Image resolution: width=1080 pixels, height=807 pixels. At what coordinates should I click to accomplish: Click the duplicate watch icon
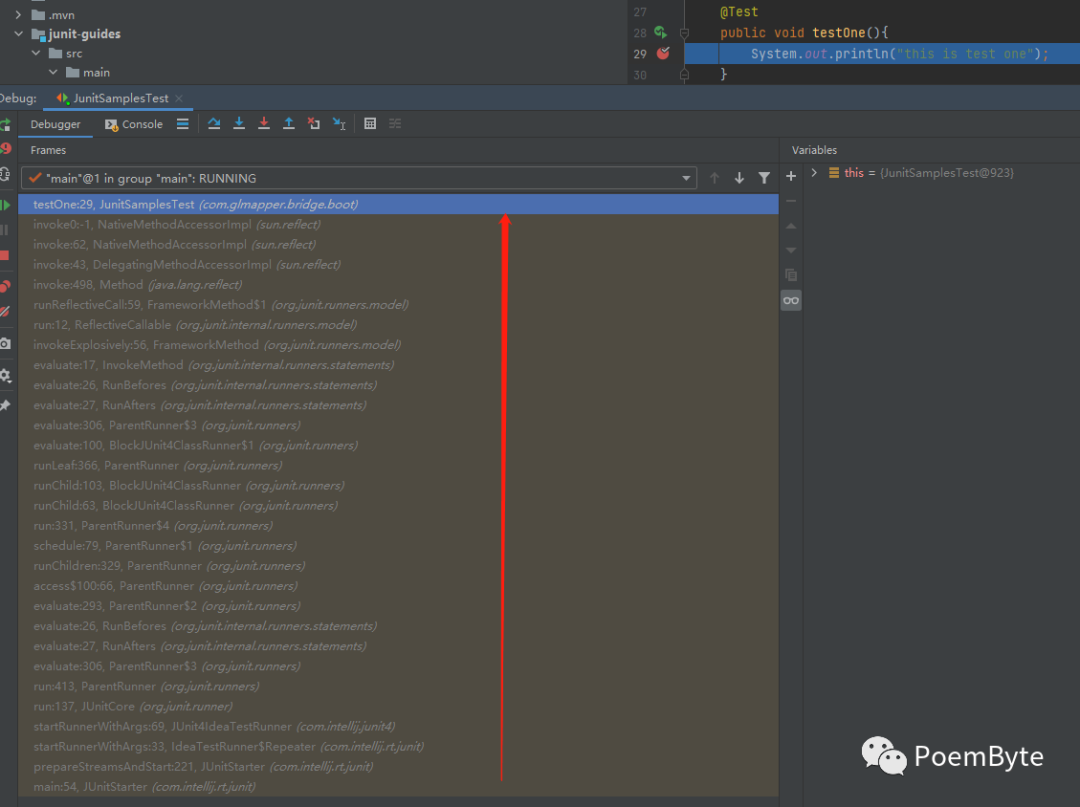point(791,275)
